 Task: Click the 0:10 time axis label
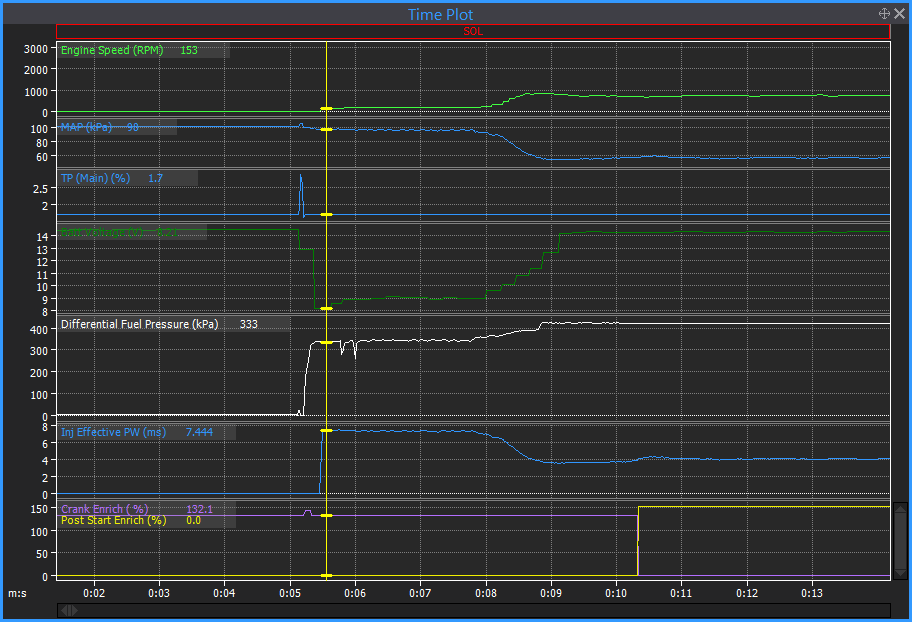[616, 593]
